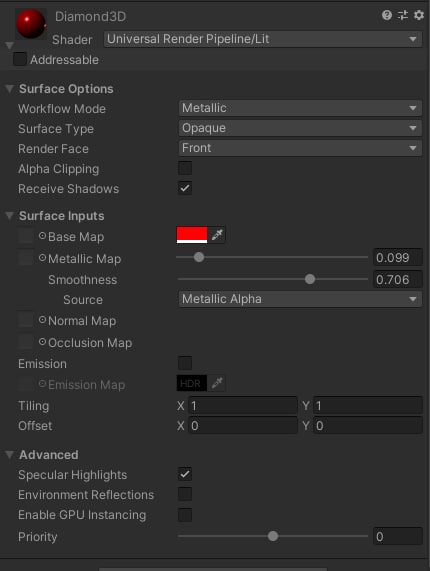The image size is (430, 571).
Task: Uncheck Receive Shadows
Action: pos(185,188)
